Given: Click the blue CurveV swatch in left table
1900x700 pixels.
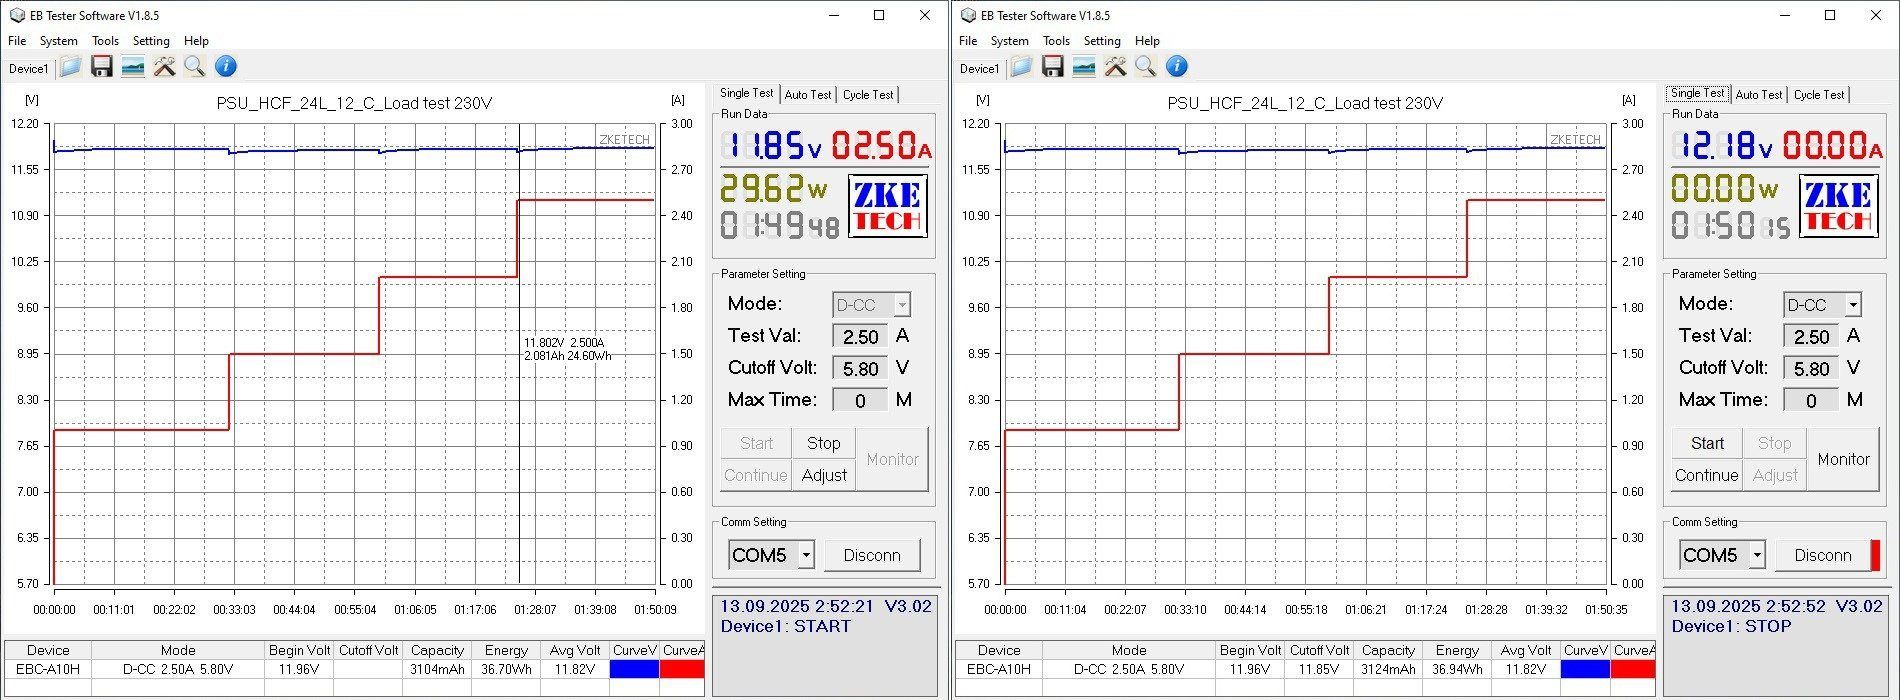Looking at the screenshot, I should 634,669.
